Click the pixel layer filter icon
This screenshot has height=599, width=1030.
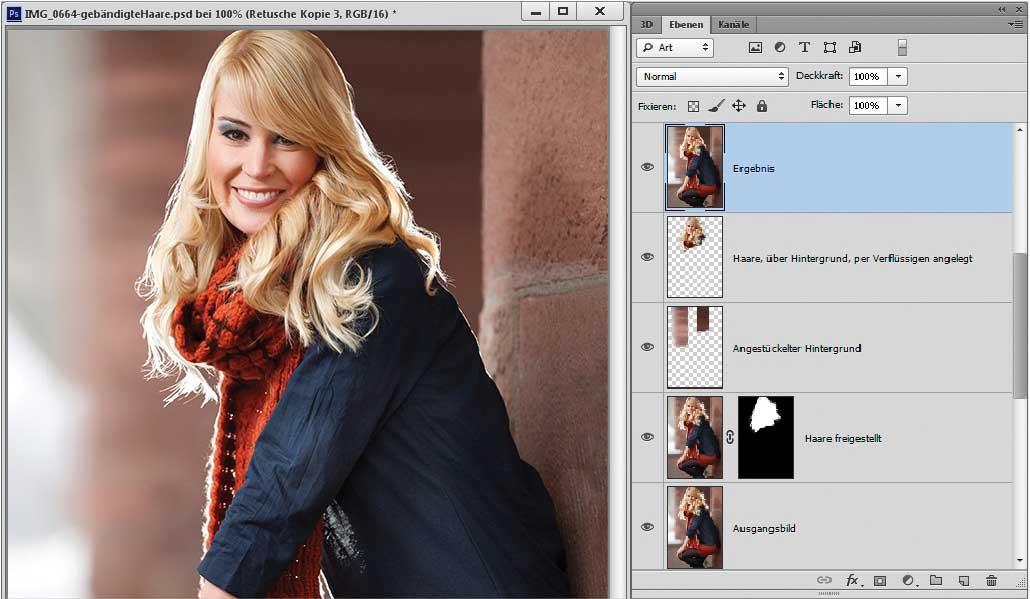tap(755, 47)
